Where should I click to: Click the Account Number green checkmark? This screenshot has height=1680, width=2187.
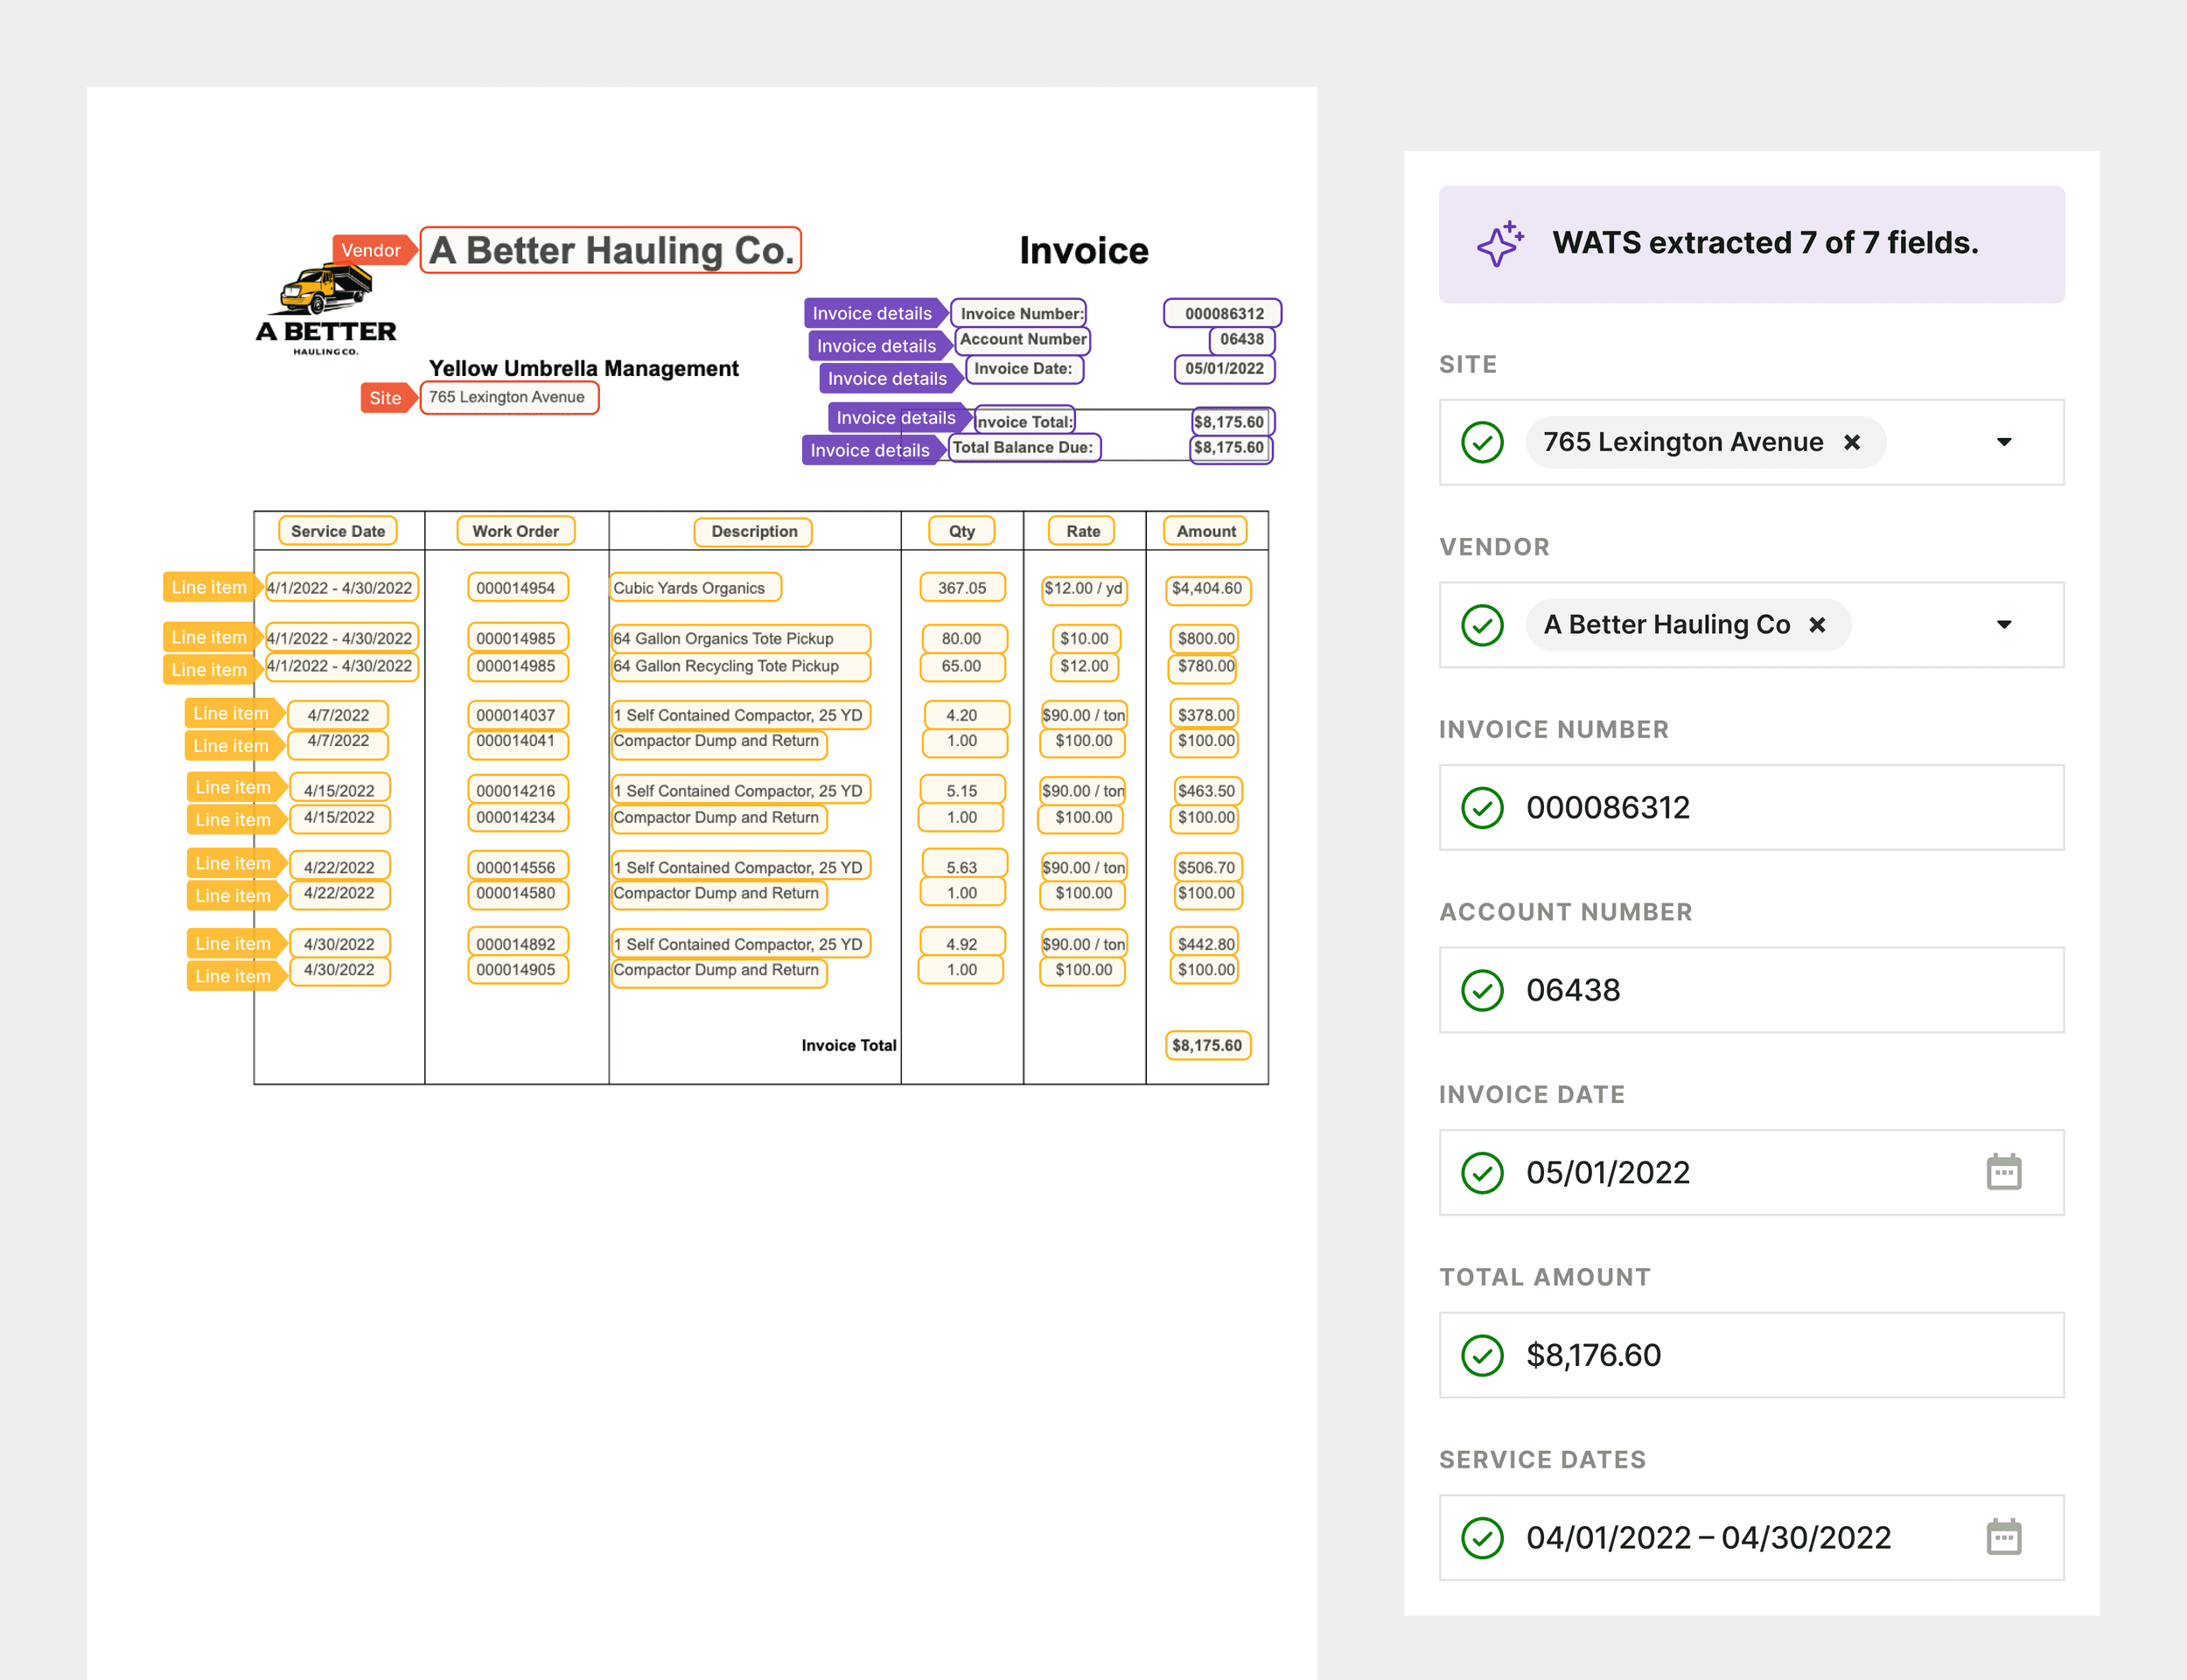coord(1482,990)
